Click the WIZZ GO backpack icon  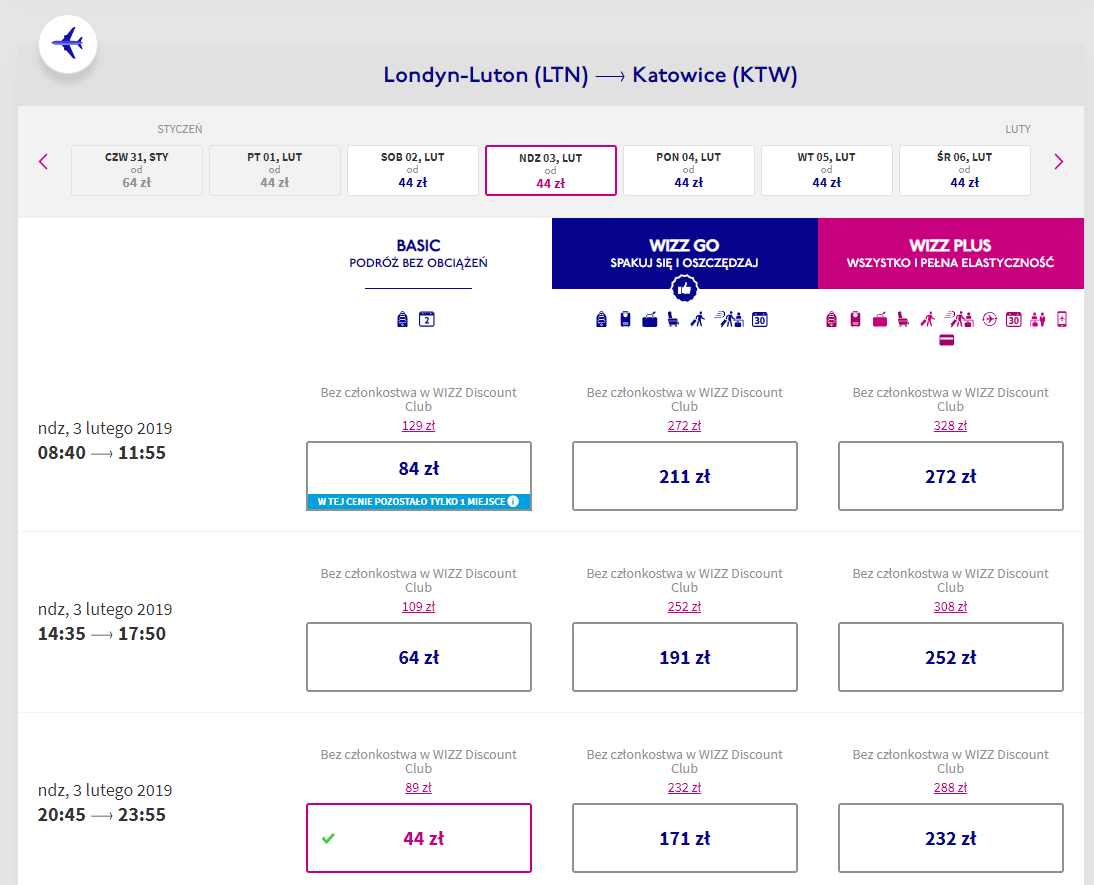coord(601,320)
